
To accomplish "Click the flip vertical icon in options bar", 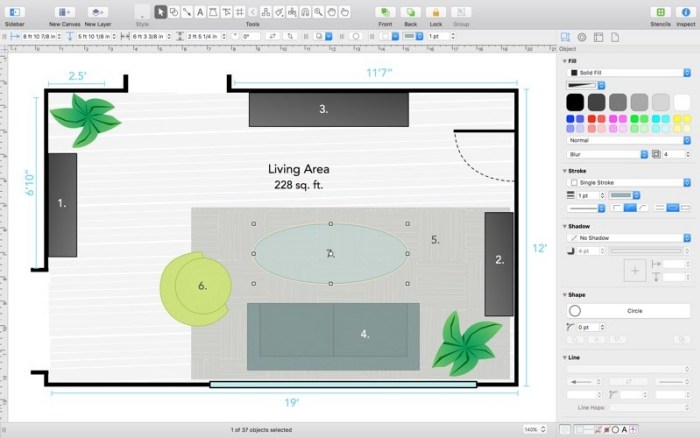I will [x=290, y=36].
